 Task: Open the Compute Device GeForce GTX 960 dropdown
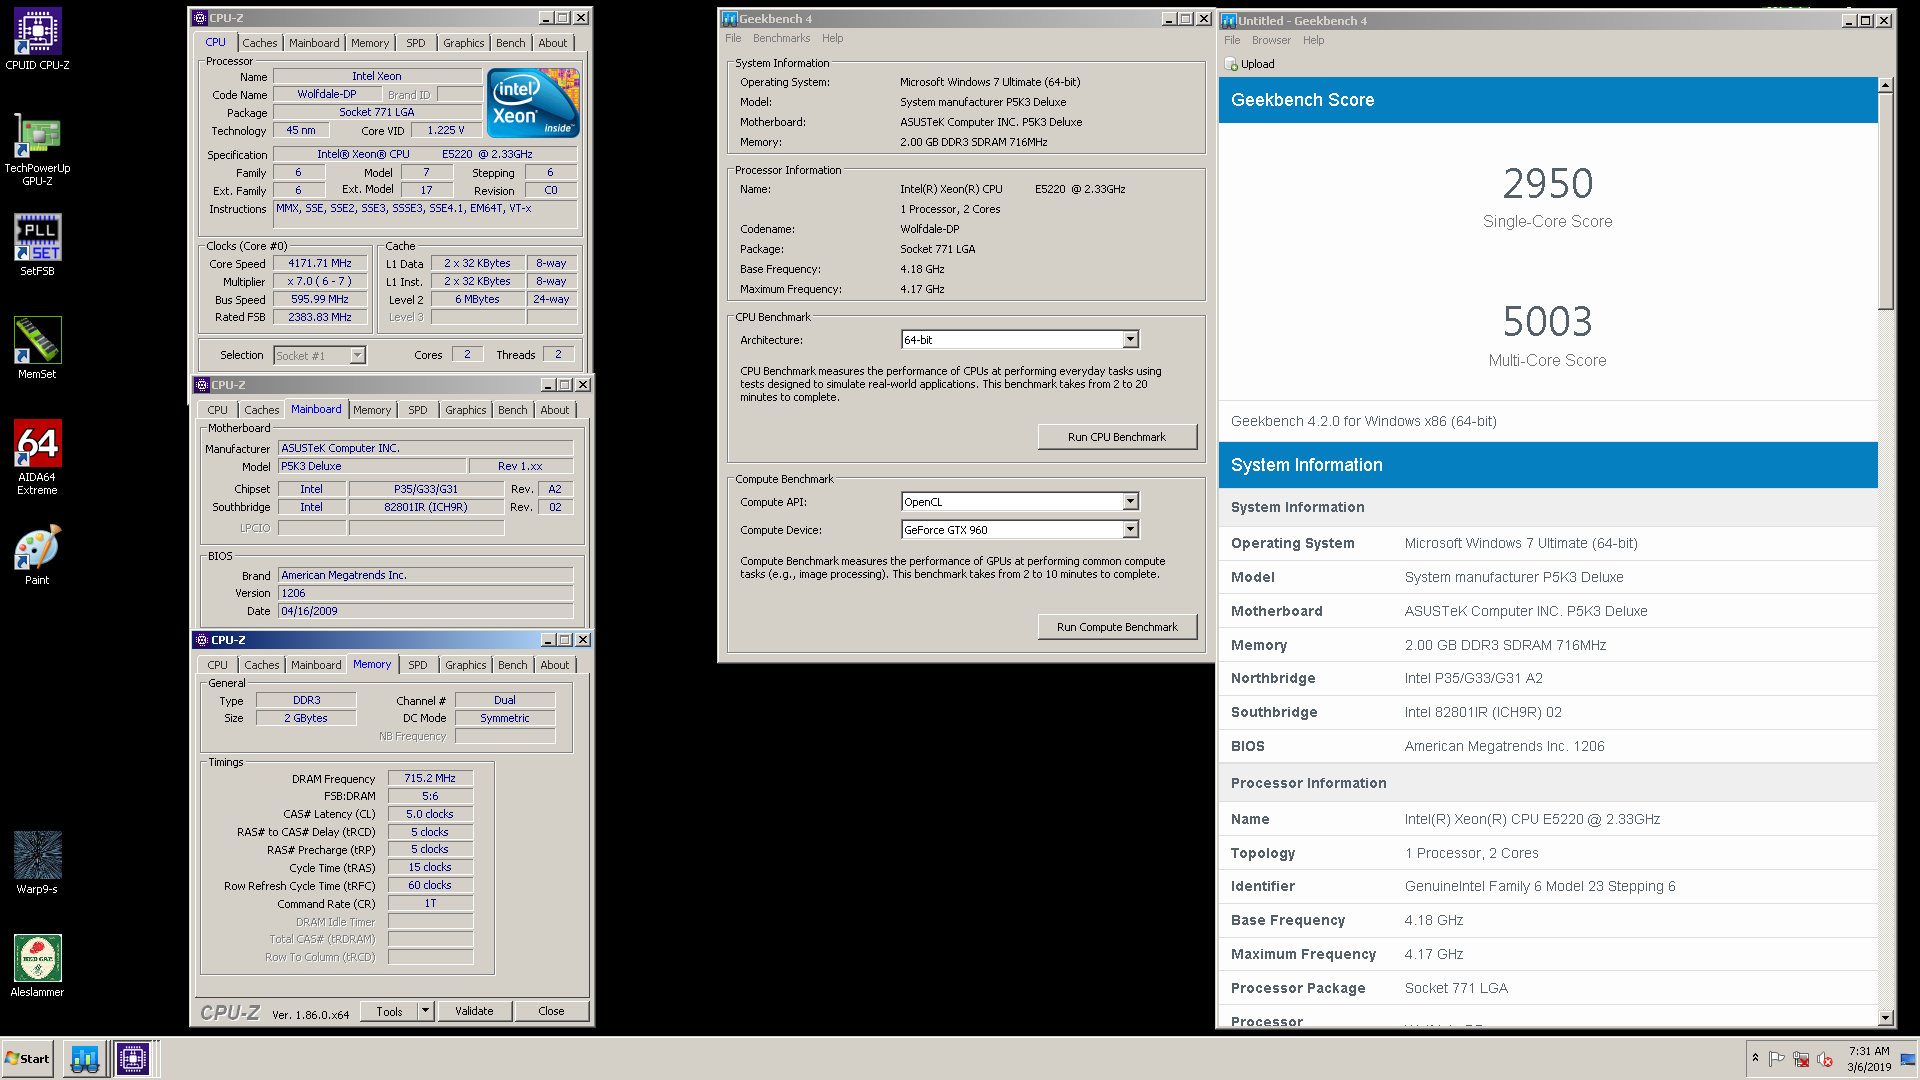(x=1131, y=530)
